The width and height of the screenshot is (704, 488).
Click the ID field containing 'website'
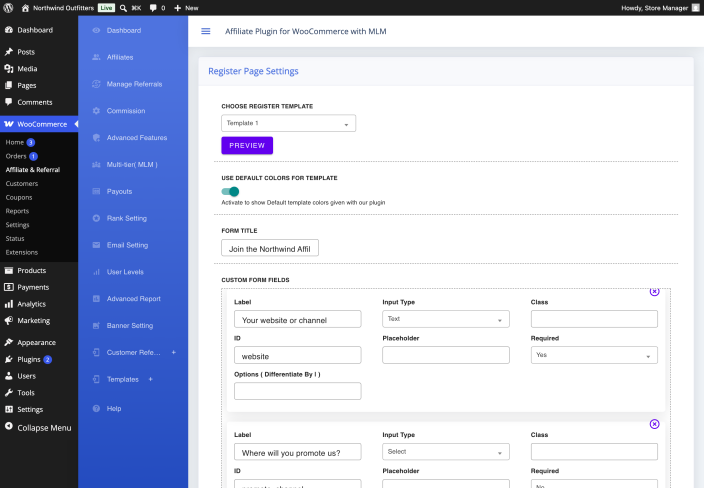click(x=297, y=355)
